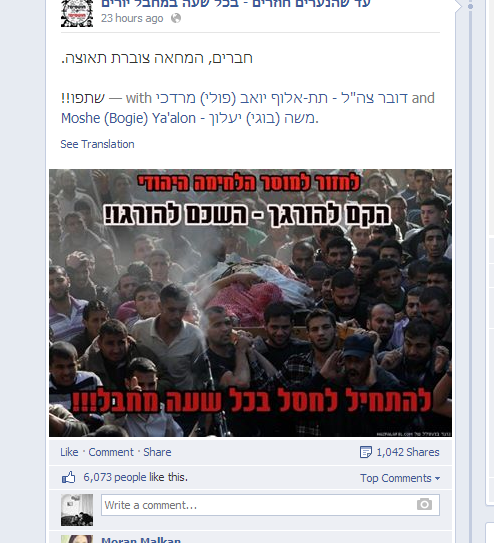
Task: Click See Translation link
Action: [x=97, y=144]
